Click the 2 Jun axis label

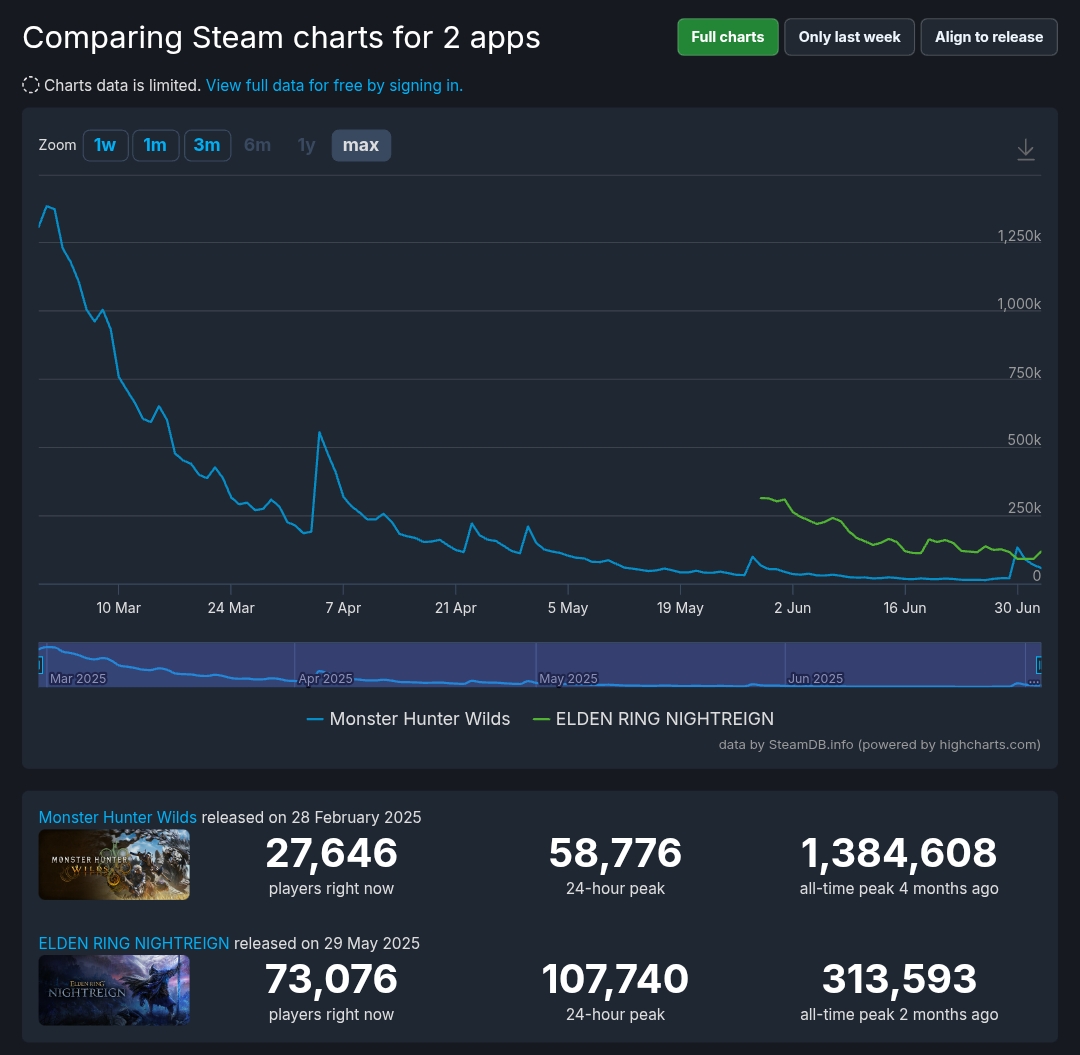(792, 608)
